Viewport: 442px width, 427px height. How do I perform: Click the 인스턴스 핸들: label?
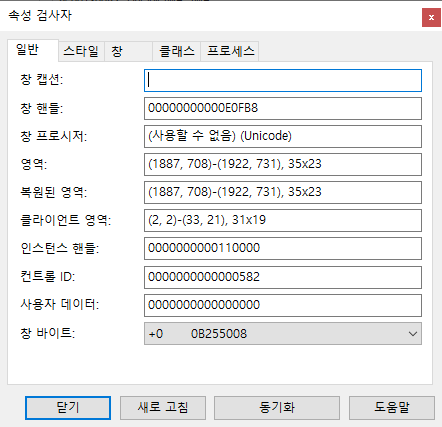point(60,248)
